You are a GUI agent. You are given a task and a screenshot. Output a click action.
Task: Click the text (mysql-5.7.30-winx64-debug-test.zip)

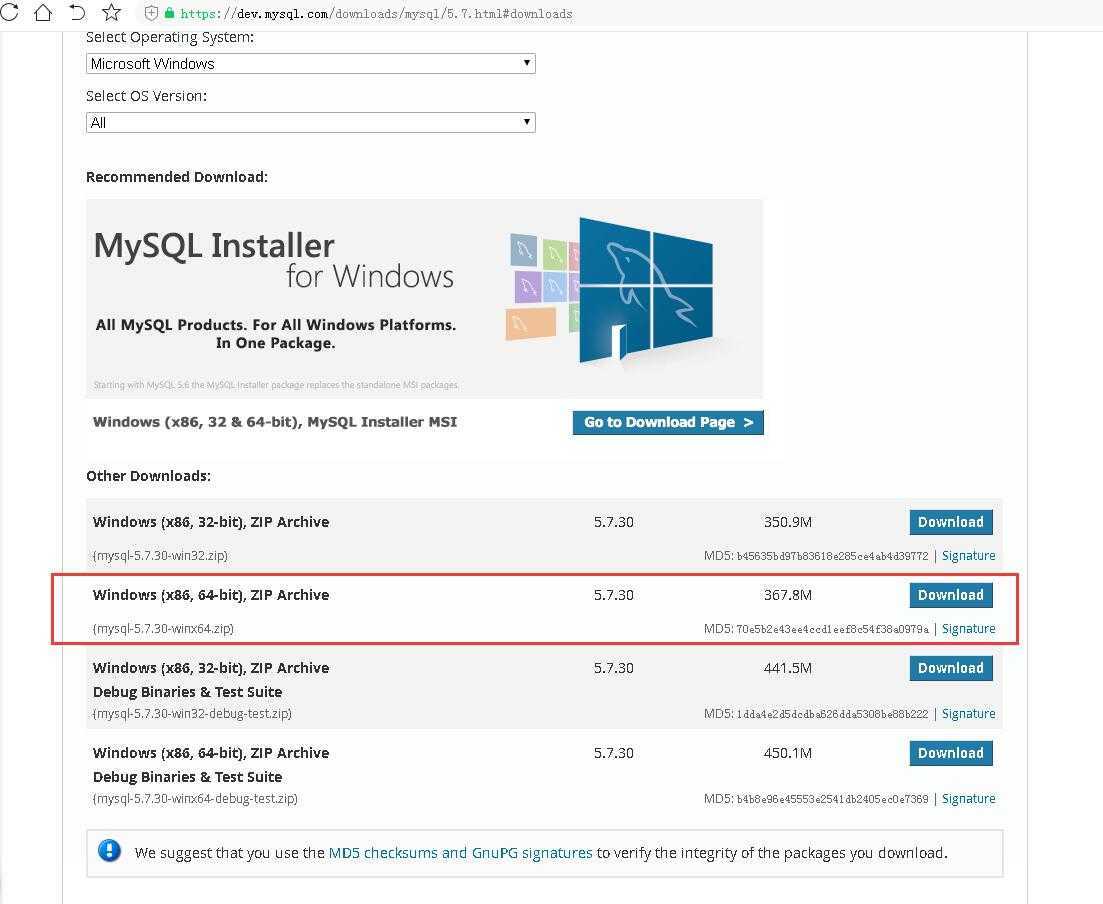[195, 798]
